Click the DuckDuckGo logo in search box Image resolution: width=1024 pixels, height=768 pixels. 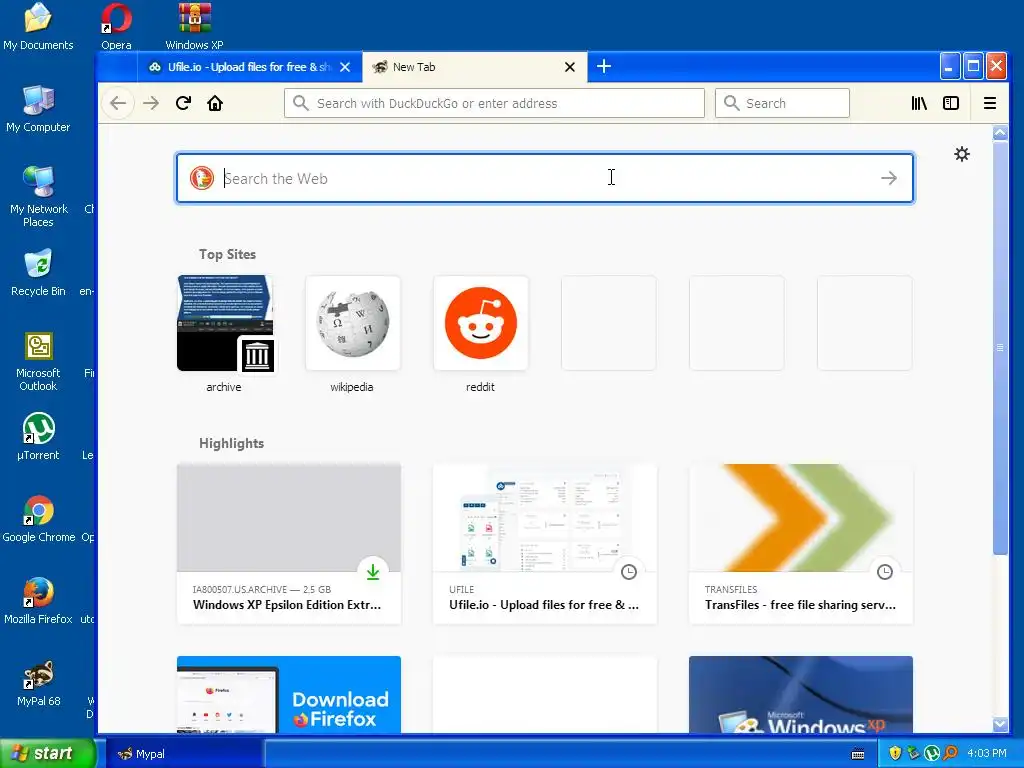202,178
